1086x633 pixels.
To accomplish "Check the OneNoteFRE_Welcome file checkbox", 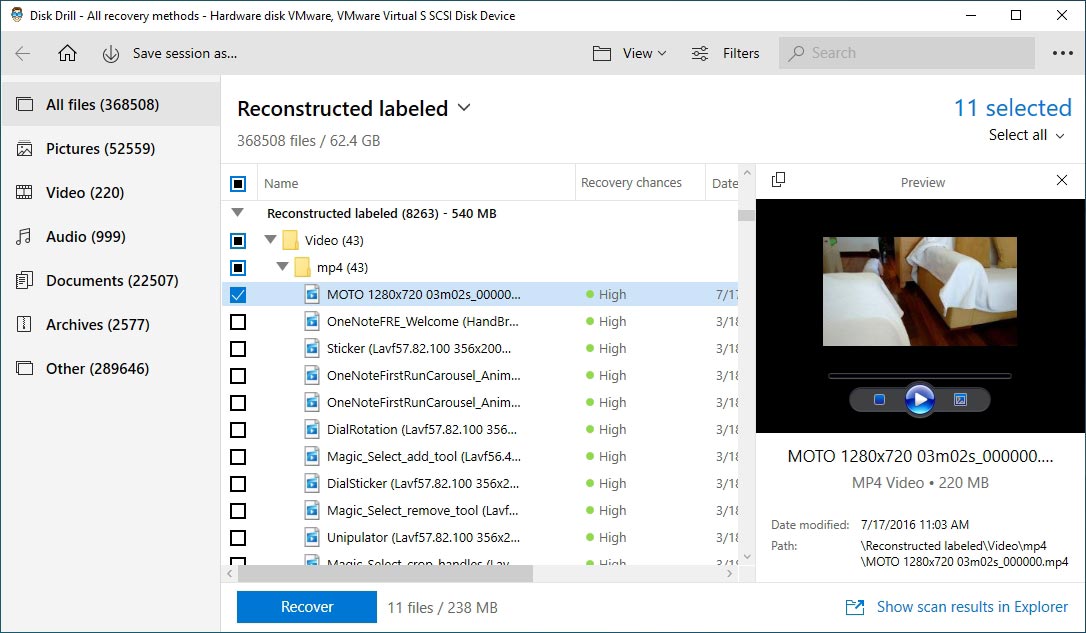I will [238, 321].
